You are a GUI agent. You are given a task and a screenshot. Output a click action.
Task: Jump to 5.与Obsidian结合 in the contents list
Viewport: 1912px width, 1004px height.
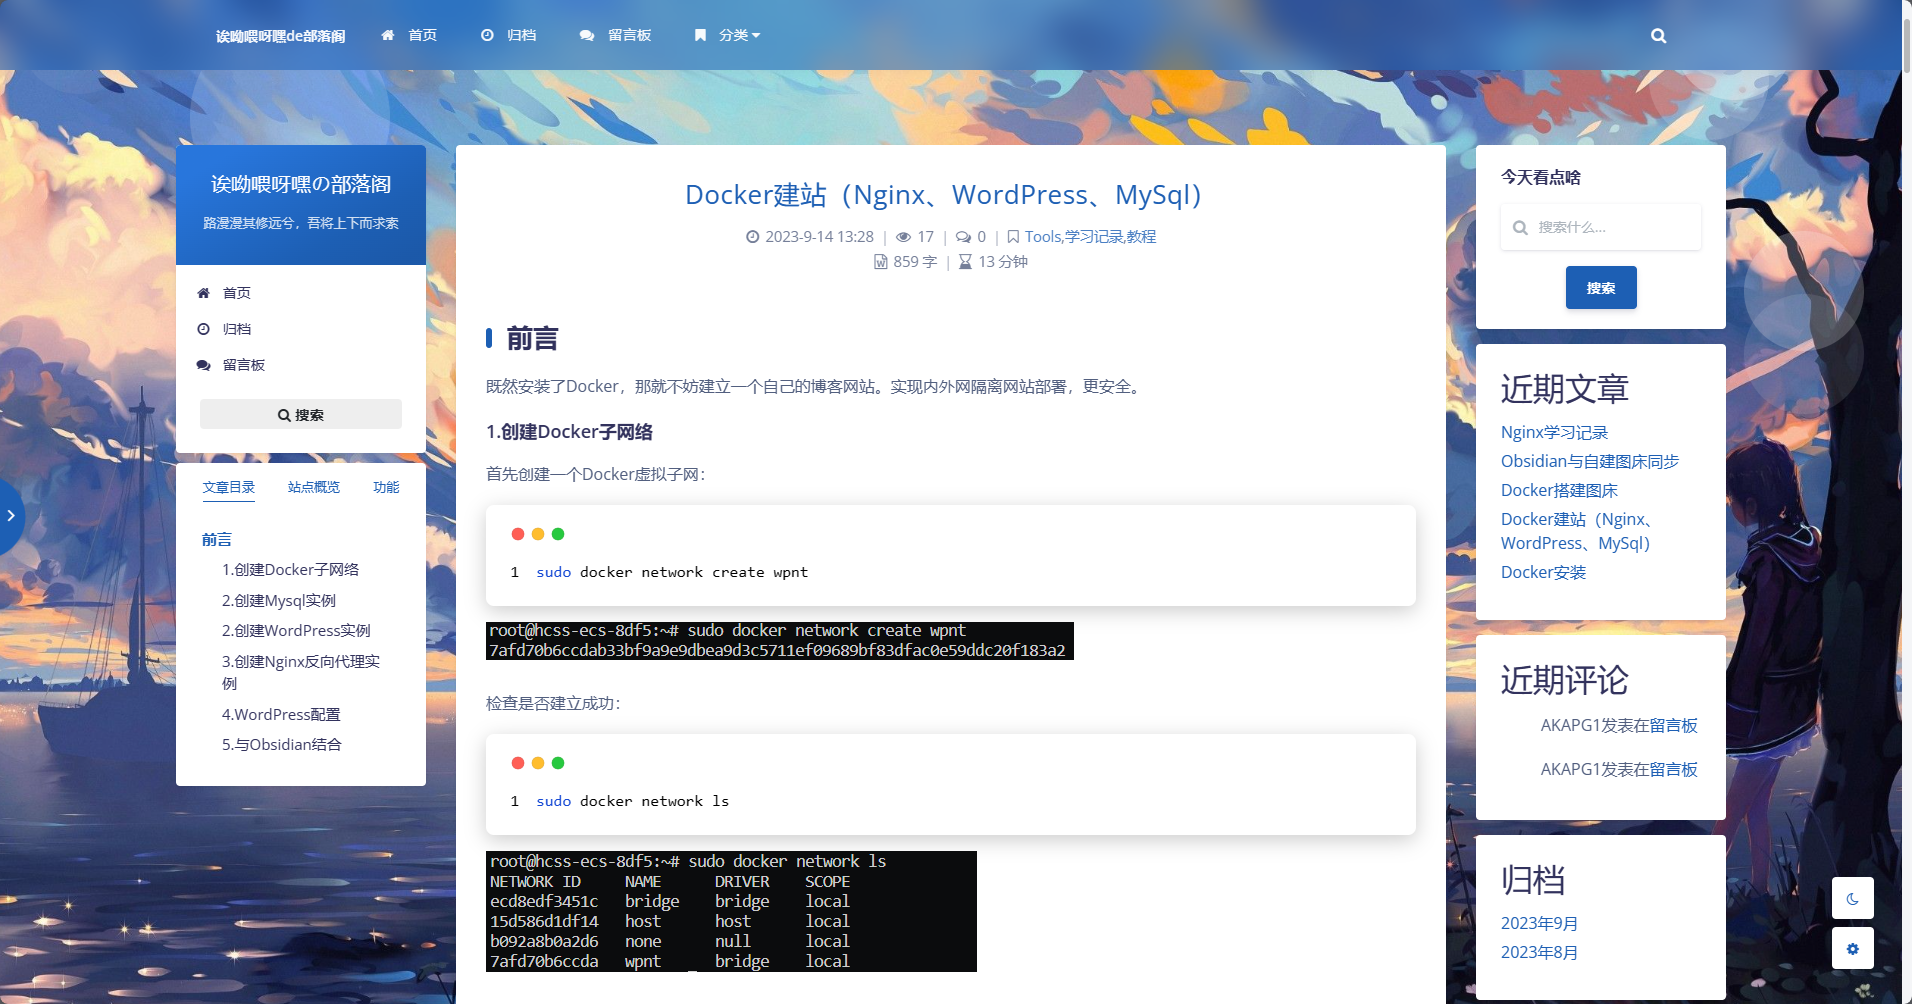[282, 745]
